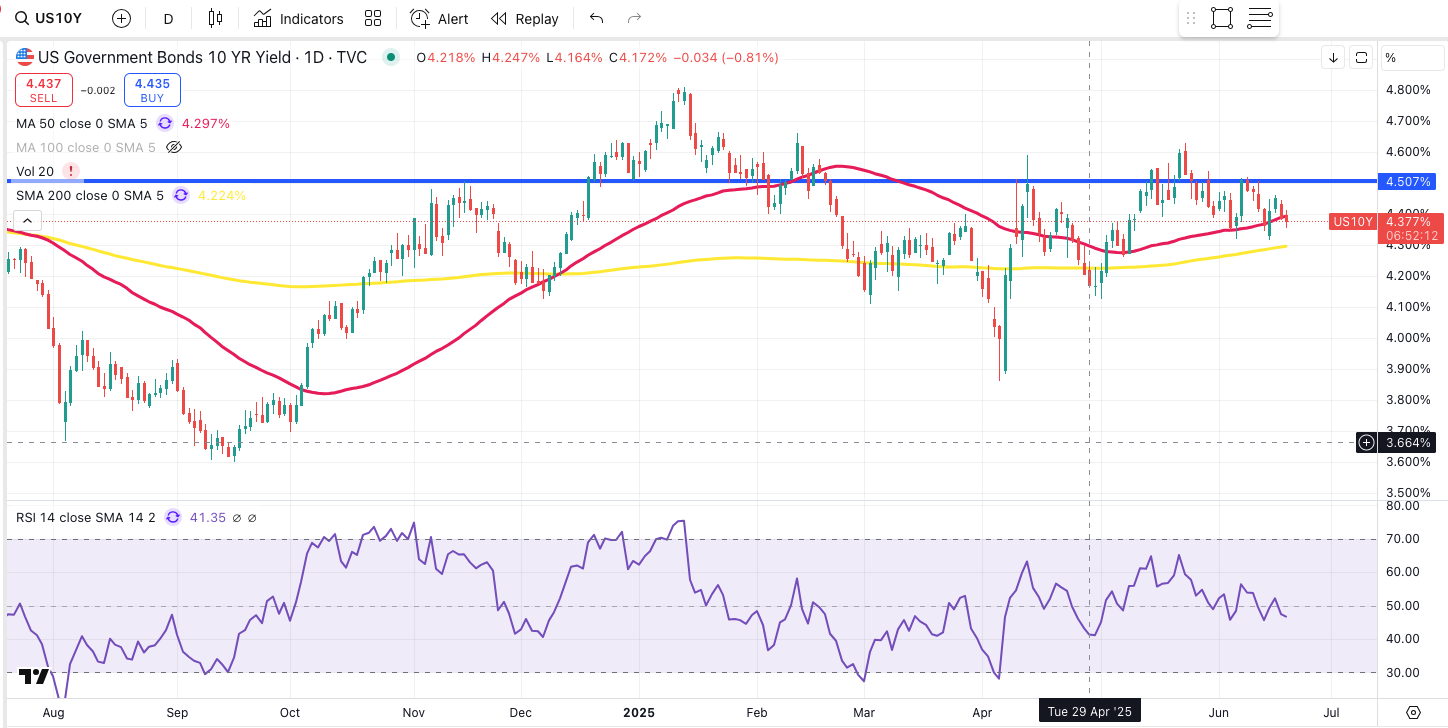The image size is (1448, 728).
Task: Click the 3.500% price axis label
Action: click(x=1409, y=493)
